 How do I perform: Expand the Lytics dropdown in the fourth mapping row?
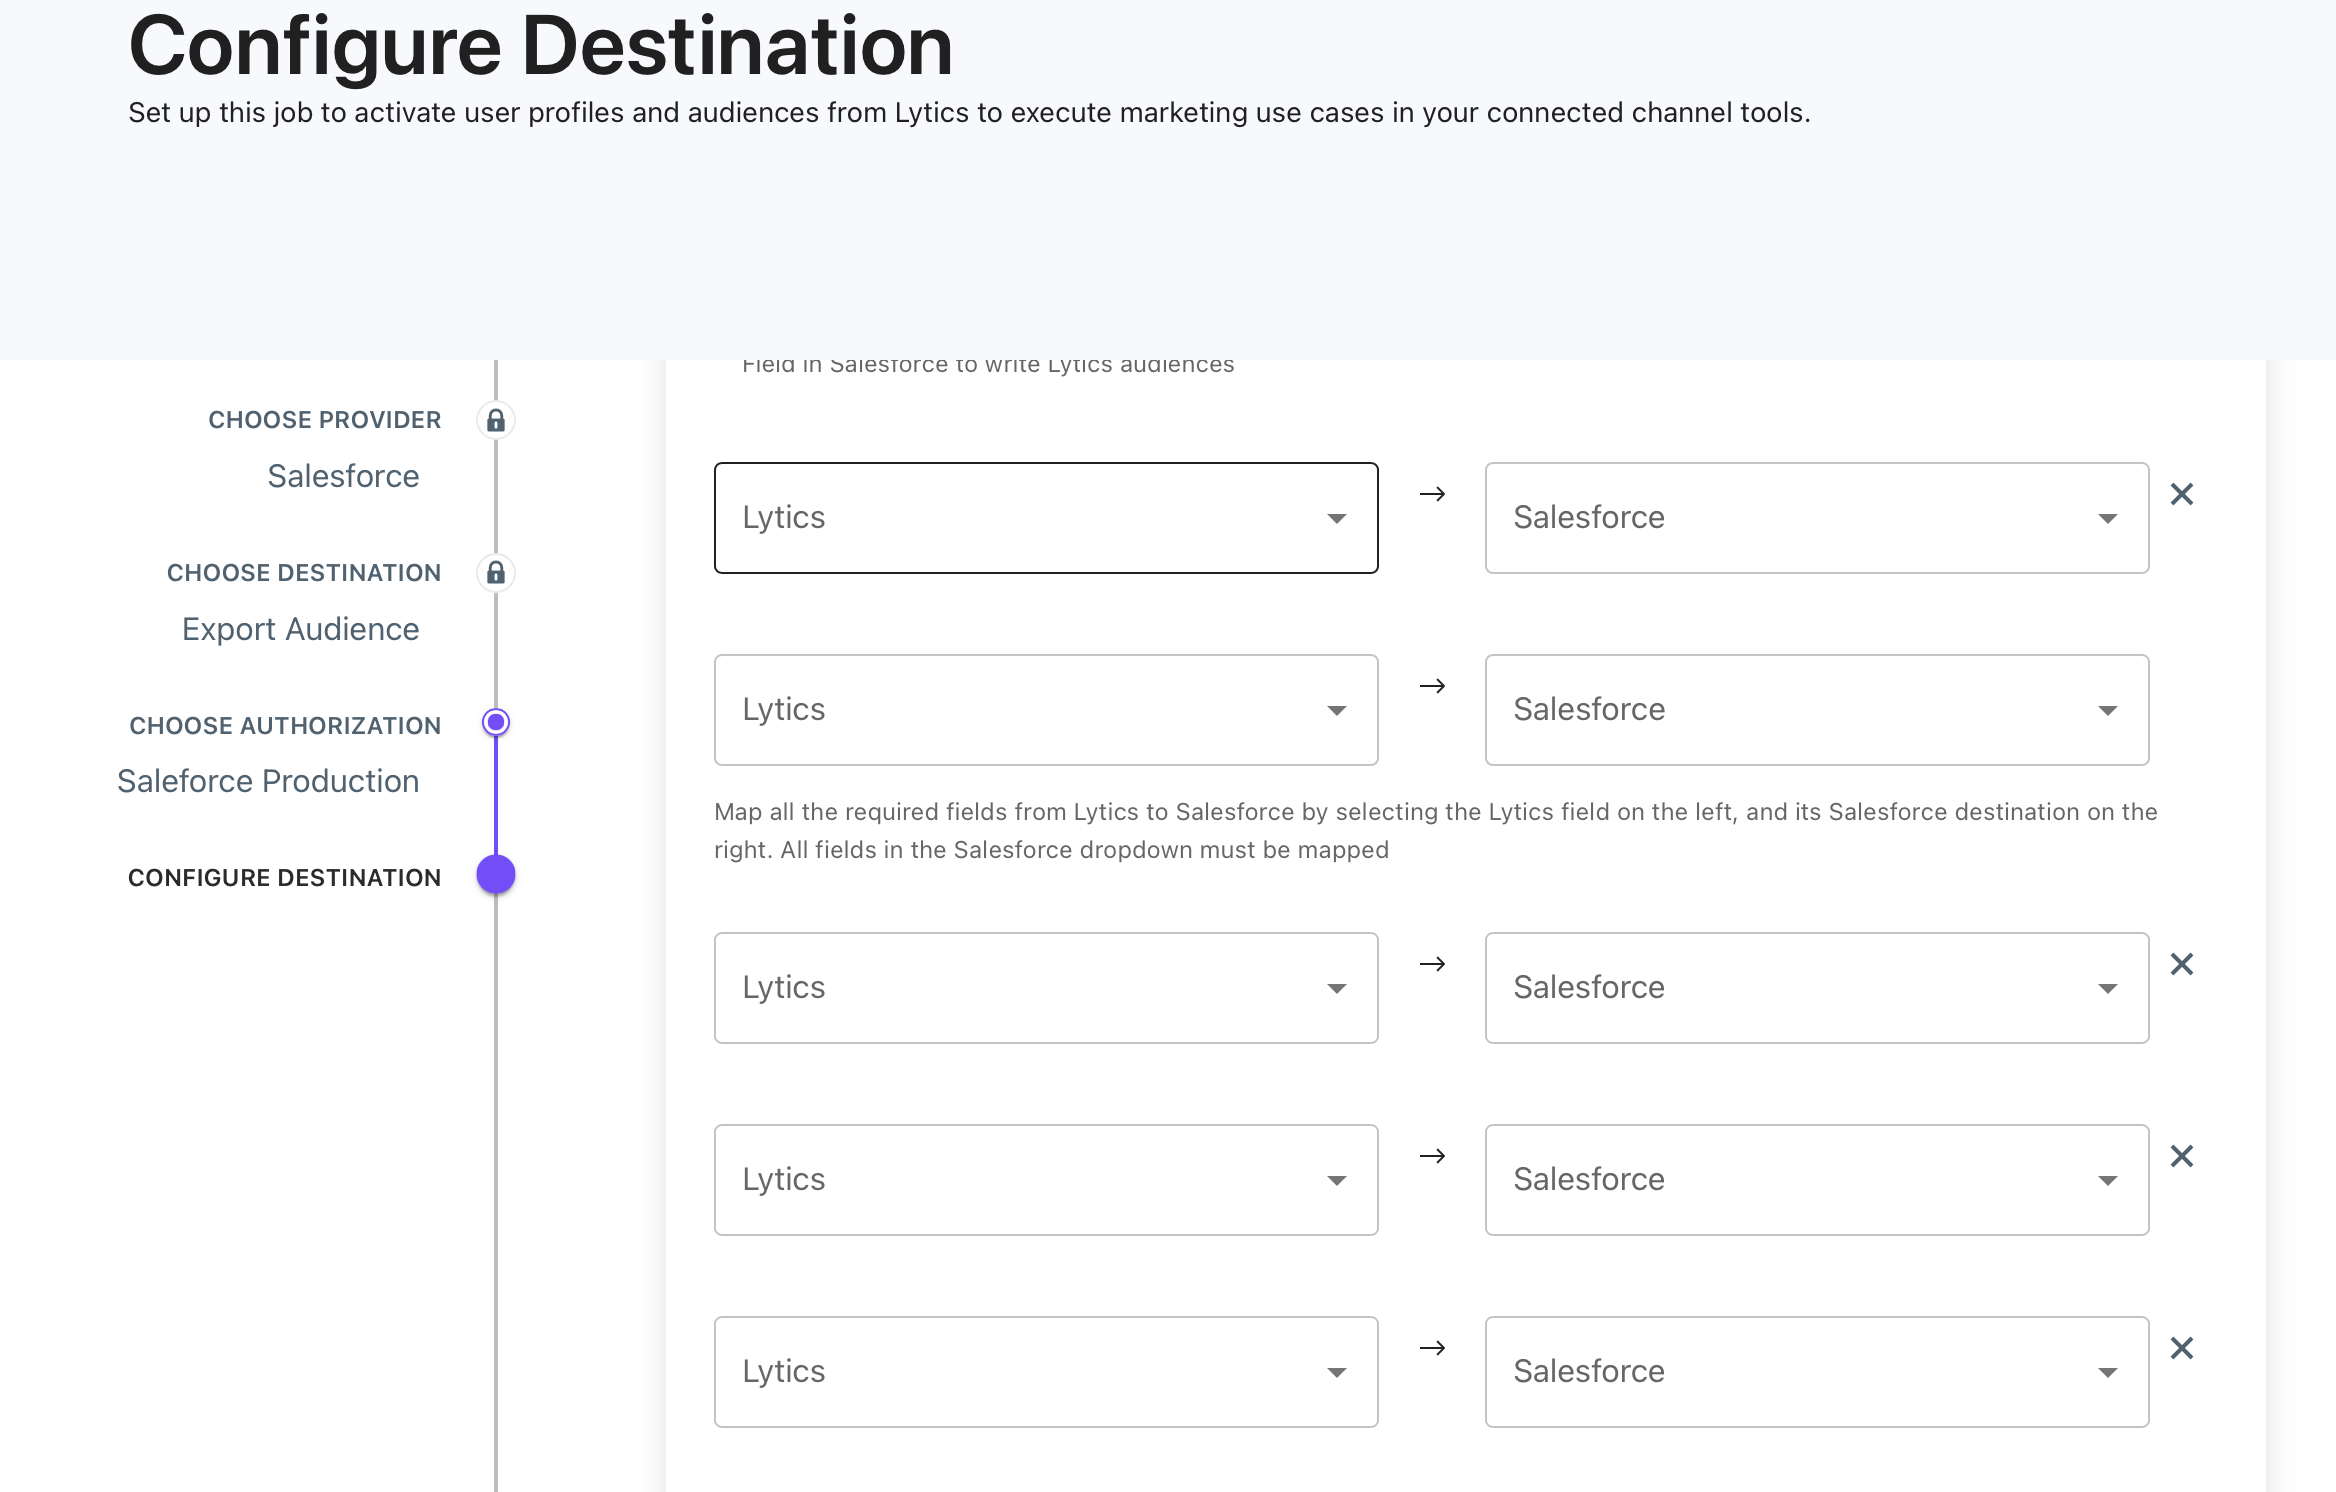tap(1046, 1180)
